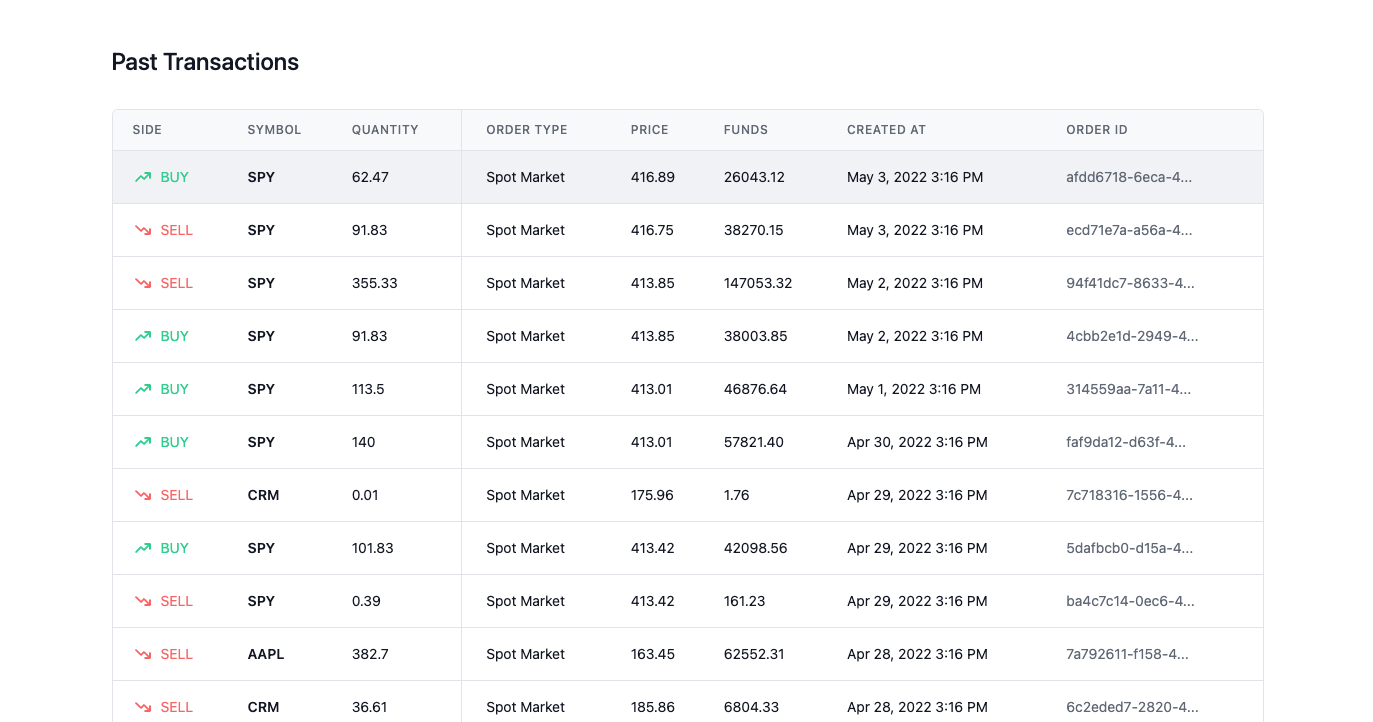The width and height of the screenshot is (1373, 722).
Task: Click SELL trend-down icon for order ecd71e7a
Action: pyautogui.click(x=143, y=230)
